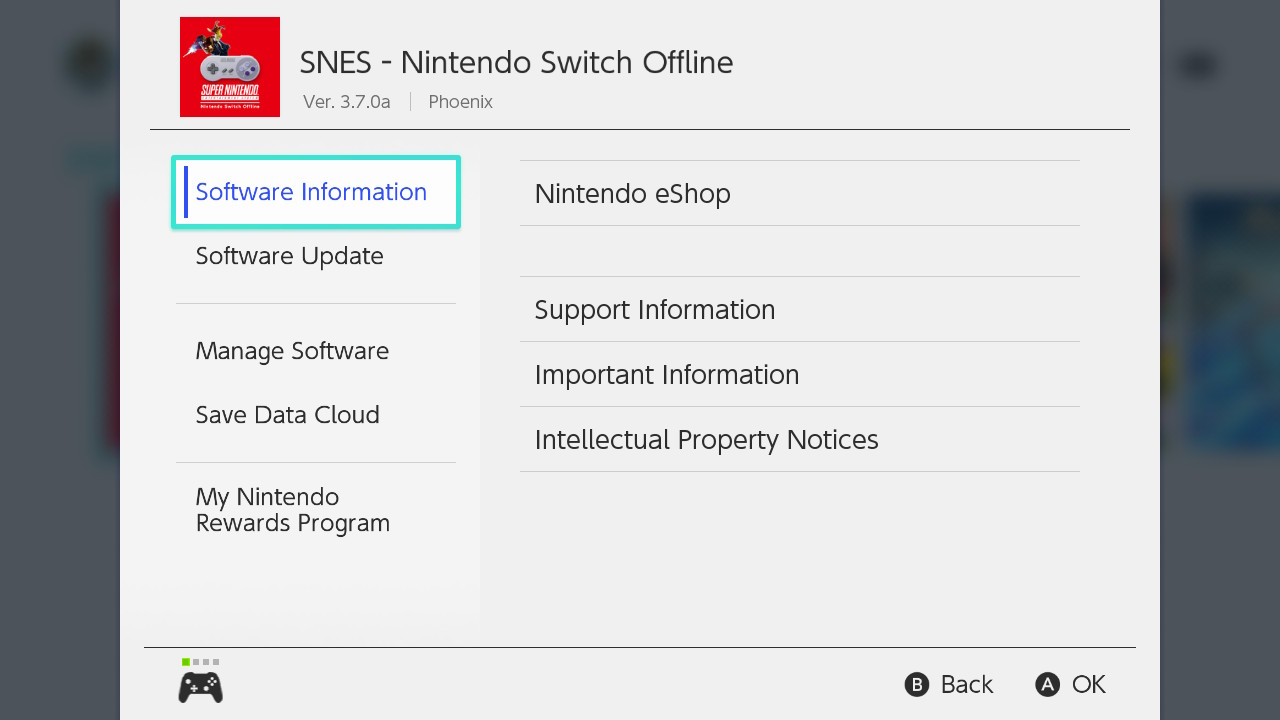The height and width of the screenshot is (720, 1280).
Task: Select the Save Data Cloud option
Action: coord(316,415)
